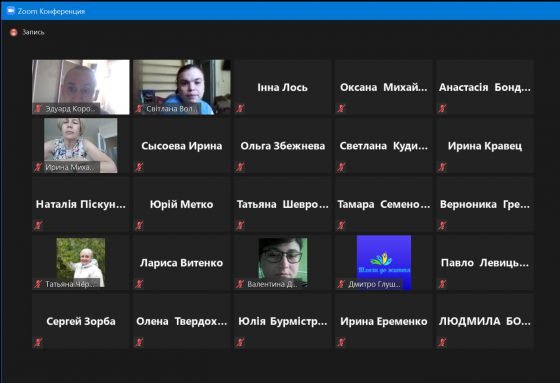This screenshot has width=560, height=383.
Task: Select Дмитро Глуш blue logo tile
Action: (x=384, y=263)
